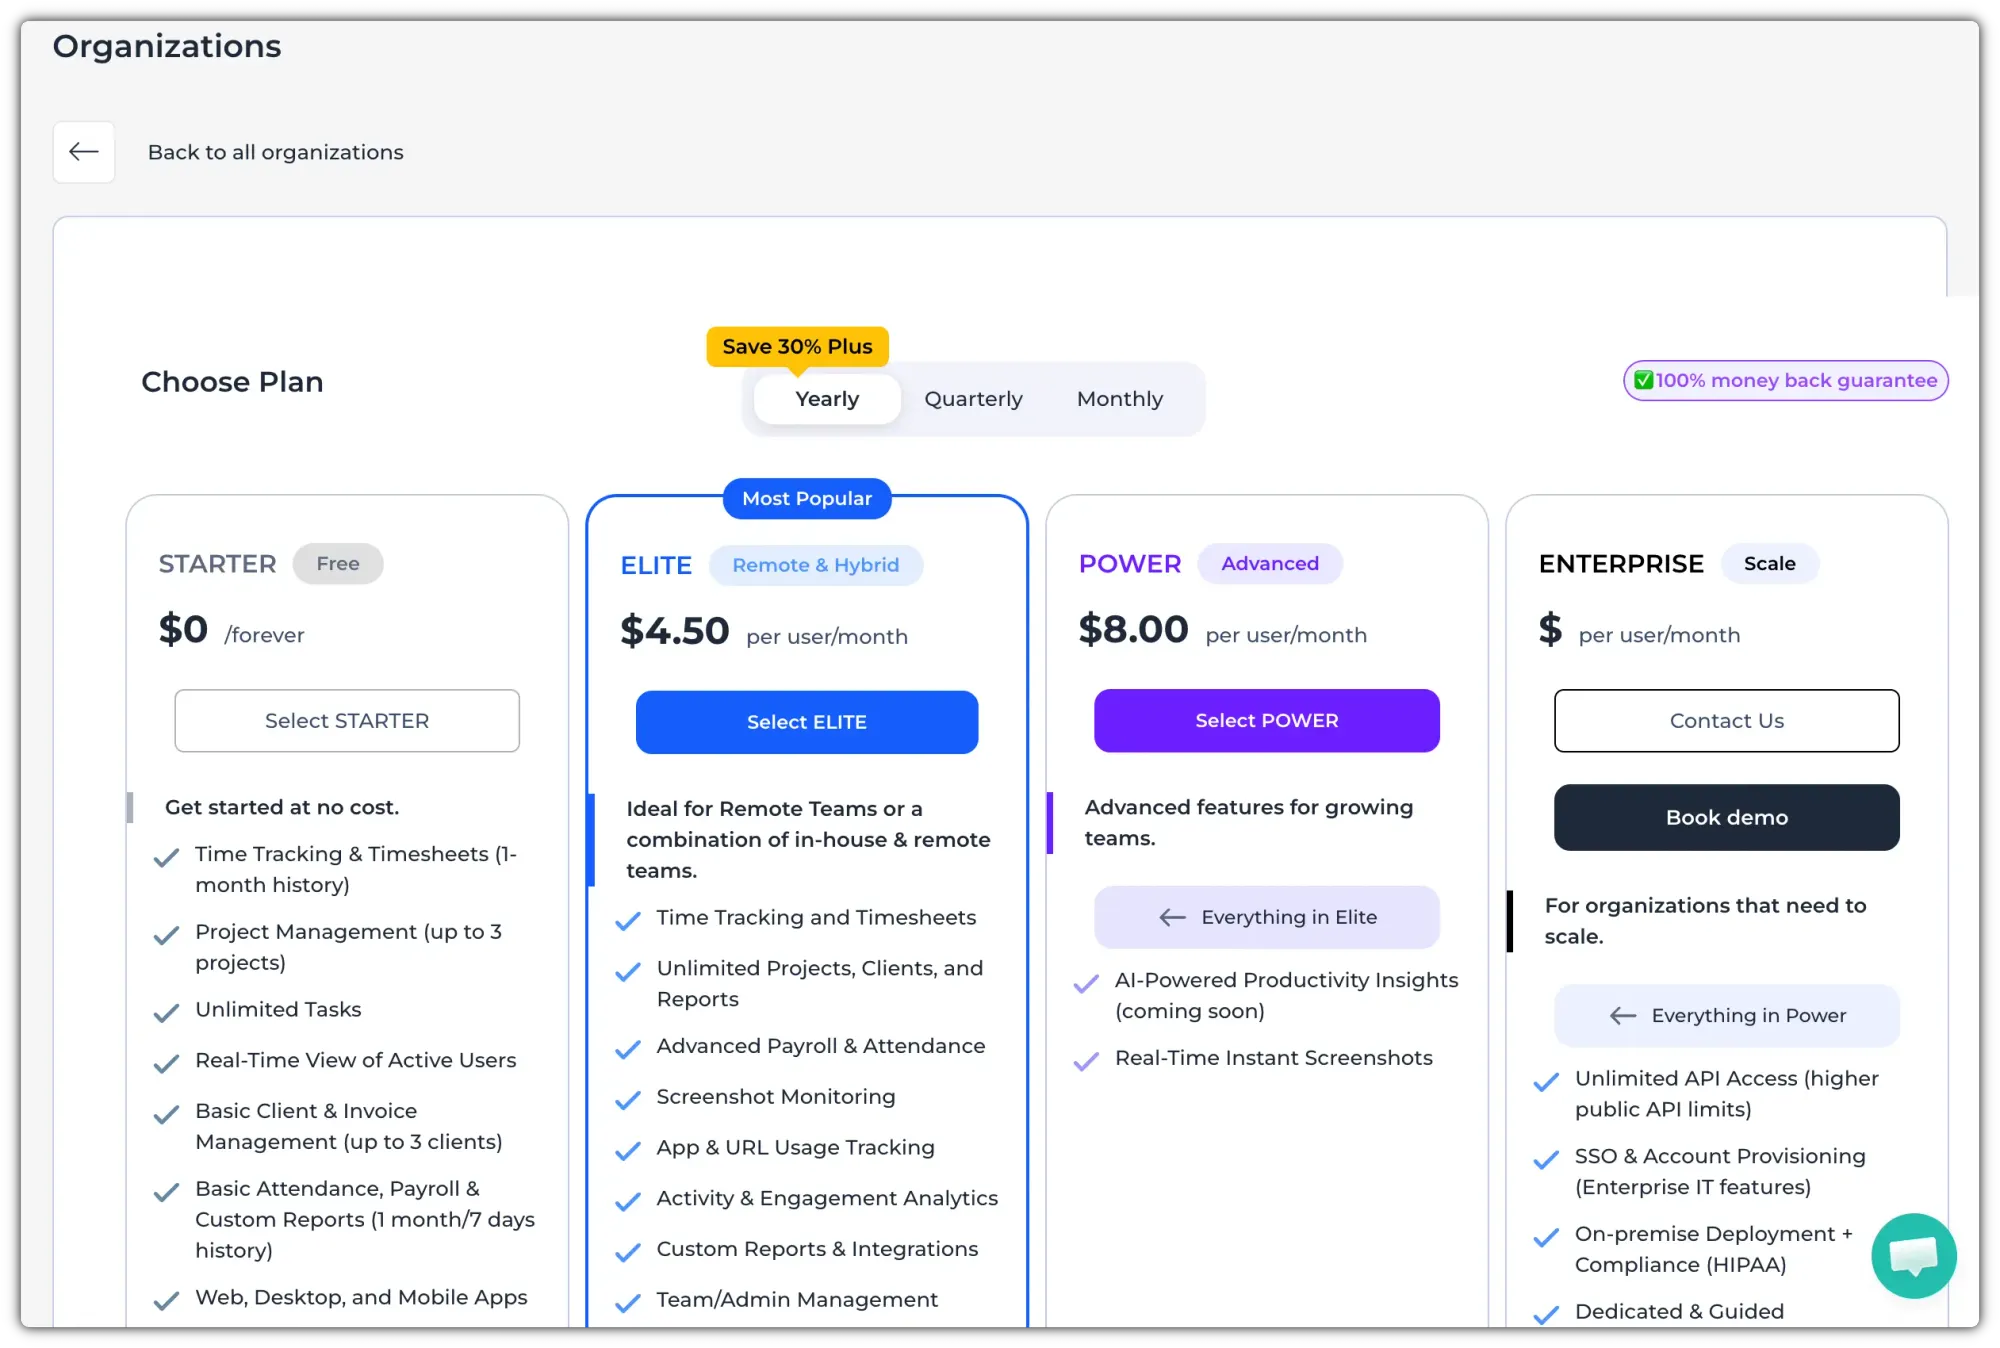Click the Save 30% Plus tag
2000x1348 pixels.
[x=797, y=346]
